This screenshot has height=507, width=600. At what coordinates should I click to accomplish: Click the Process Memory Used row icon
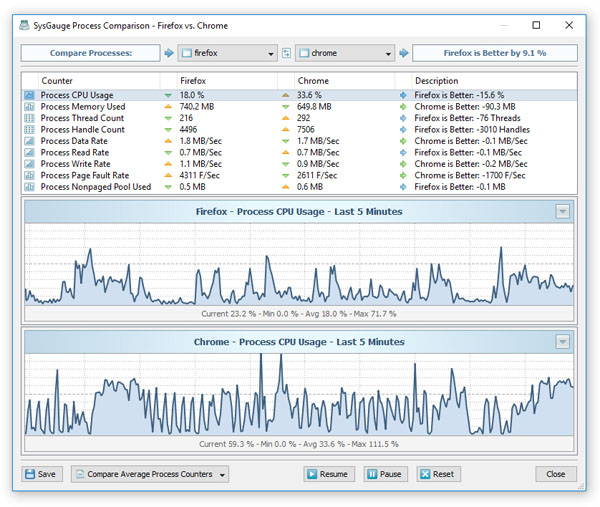[29, 106]
